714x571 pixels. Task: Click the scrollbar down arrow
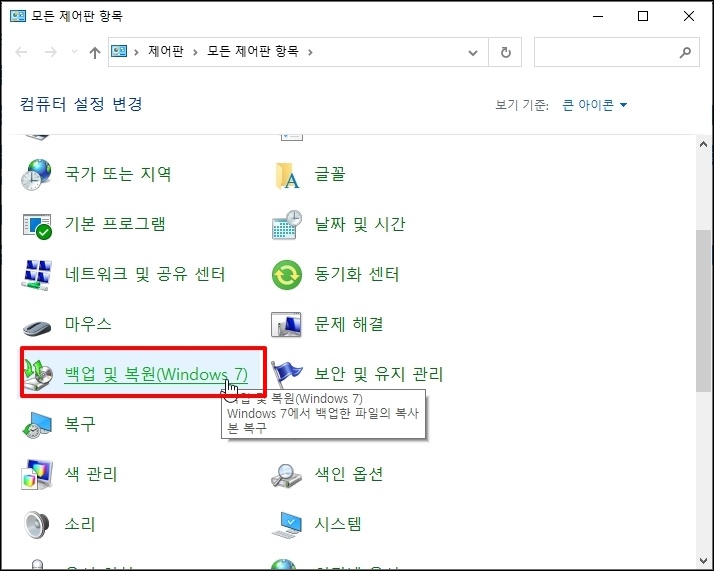coord(704,561)
